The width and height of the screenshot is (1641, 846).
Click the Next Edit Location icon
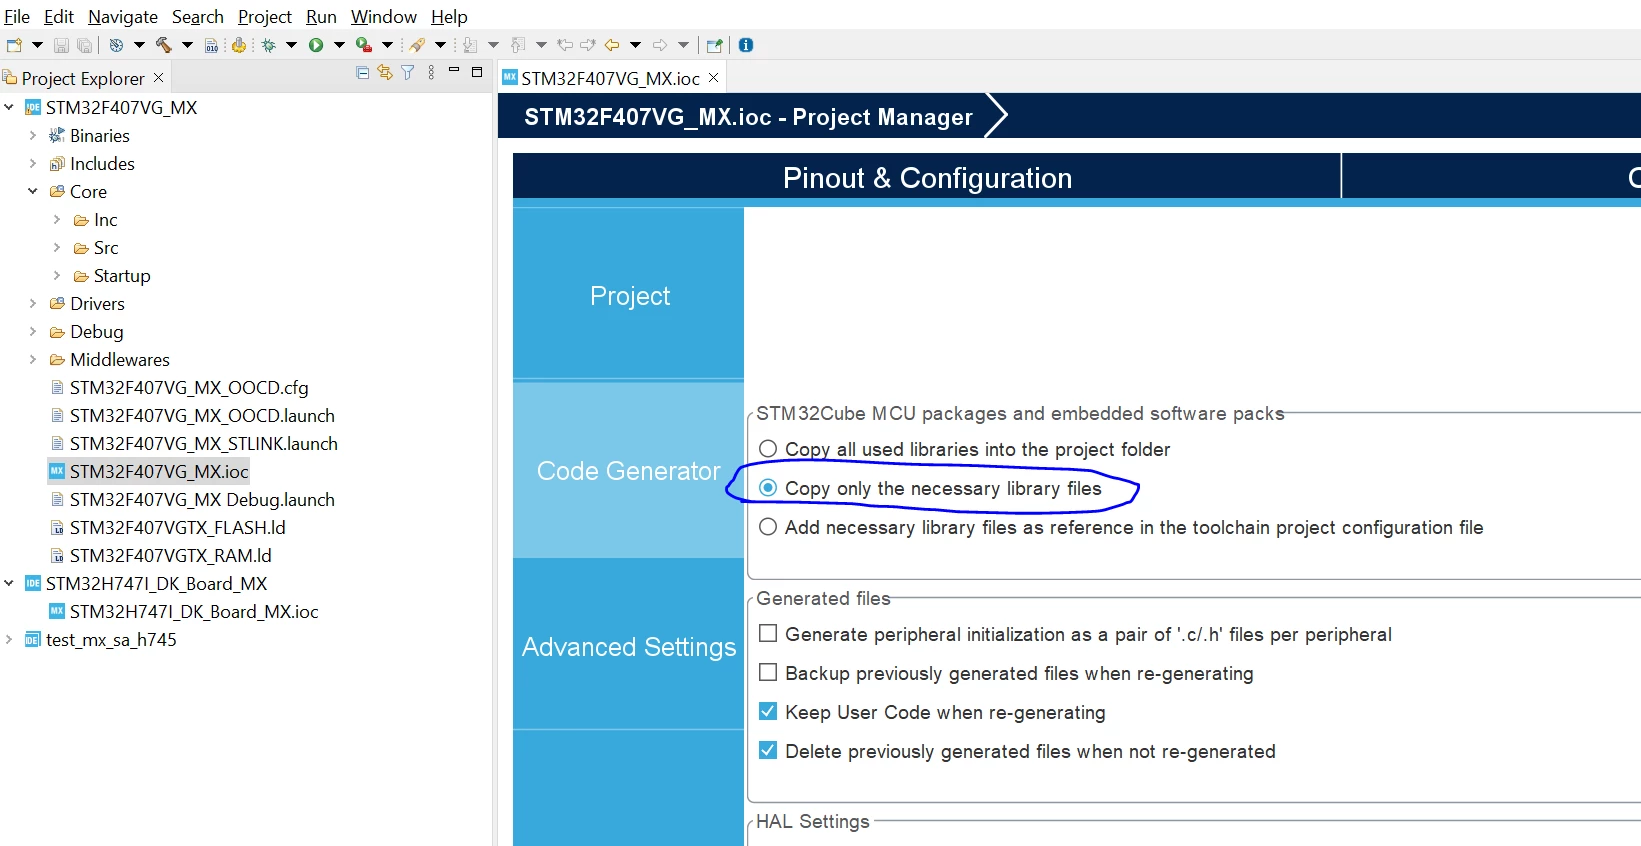(588, 45)
